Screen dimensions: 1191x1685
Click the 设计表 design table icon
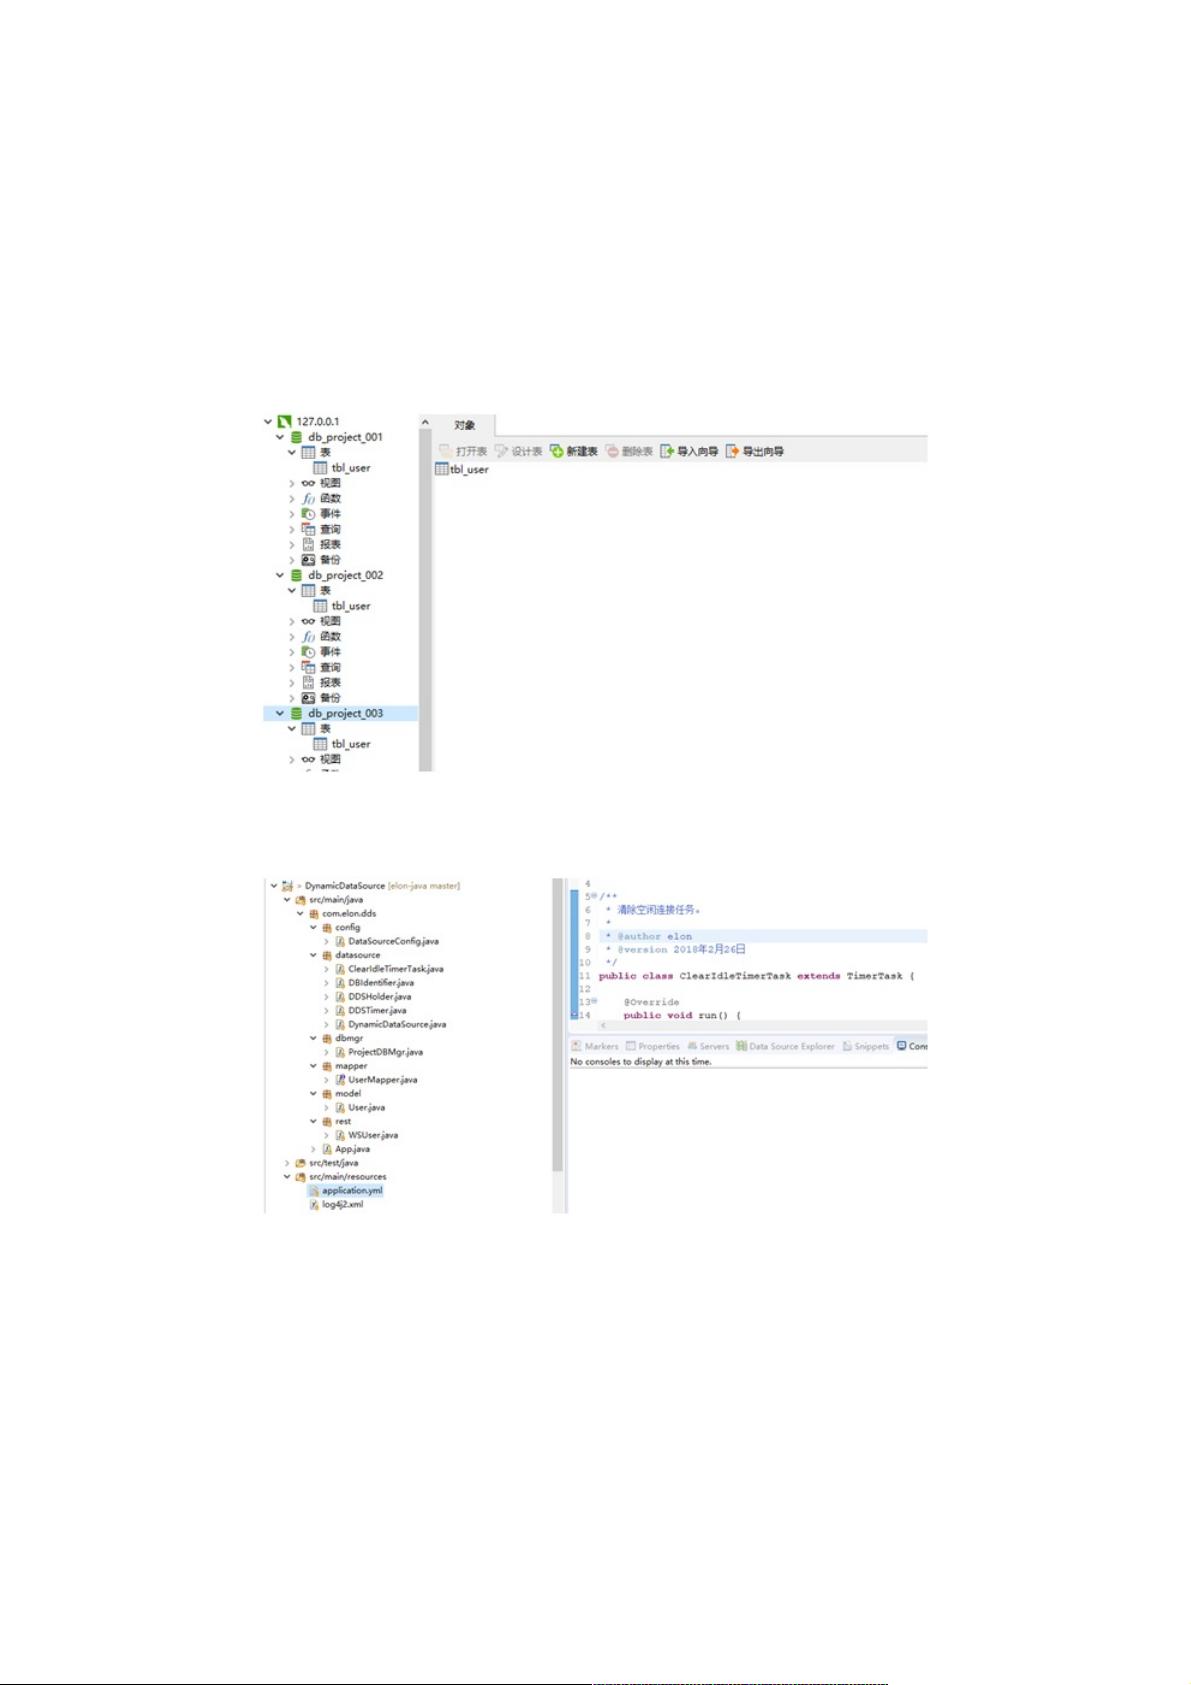point(502,452)
